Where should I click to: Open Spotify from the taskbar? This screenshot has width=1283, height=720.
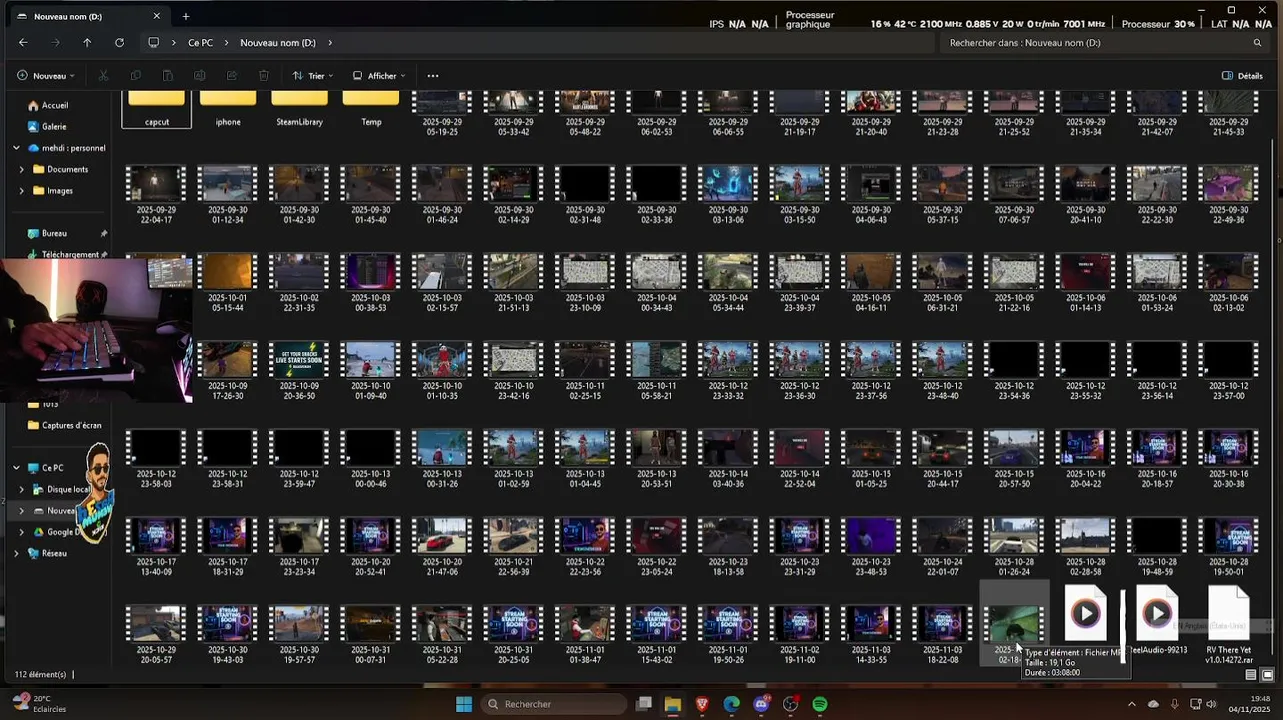click(x=820, y=704)
